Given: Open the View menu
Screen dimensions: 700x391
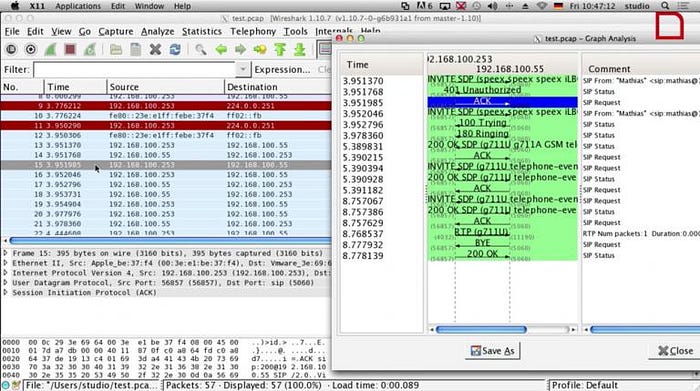Looking at the screenshot, I should pyautogui.click(x=61, y=31).
